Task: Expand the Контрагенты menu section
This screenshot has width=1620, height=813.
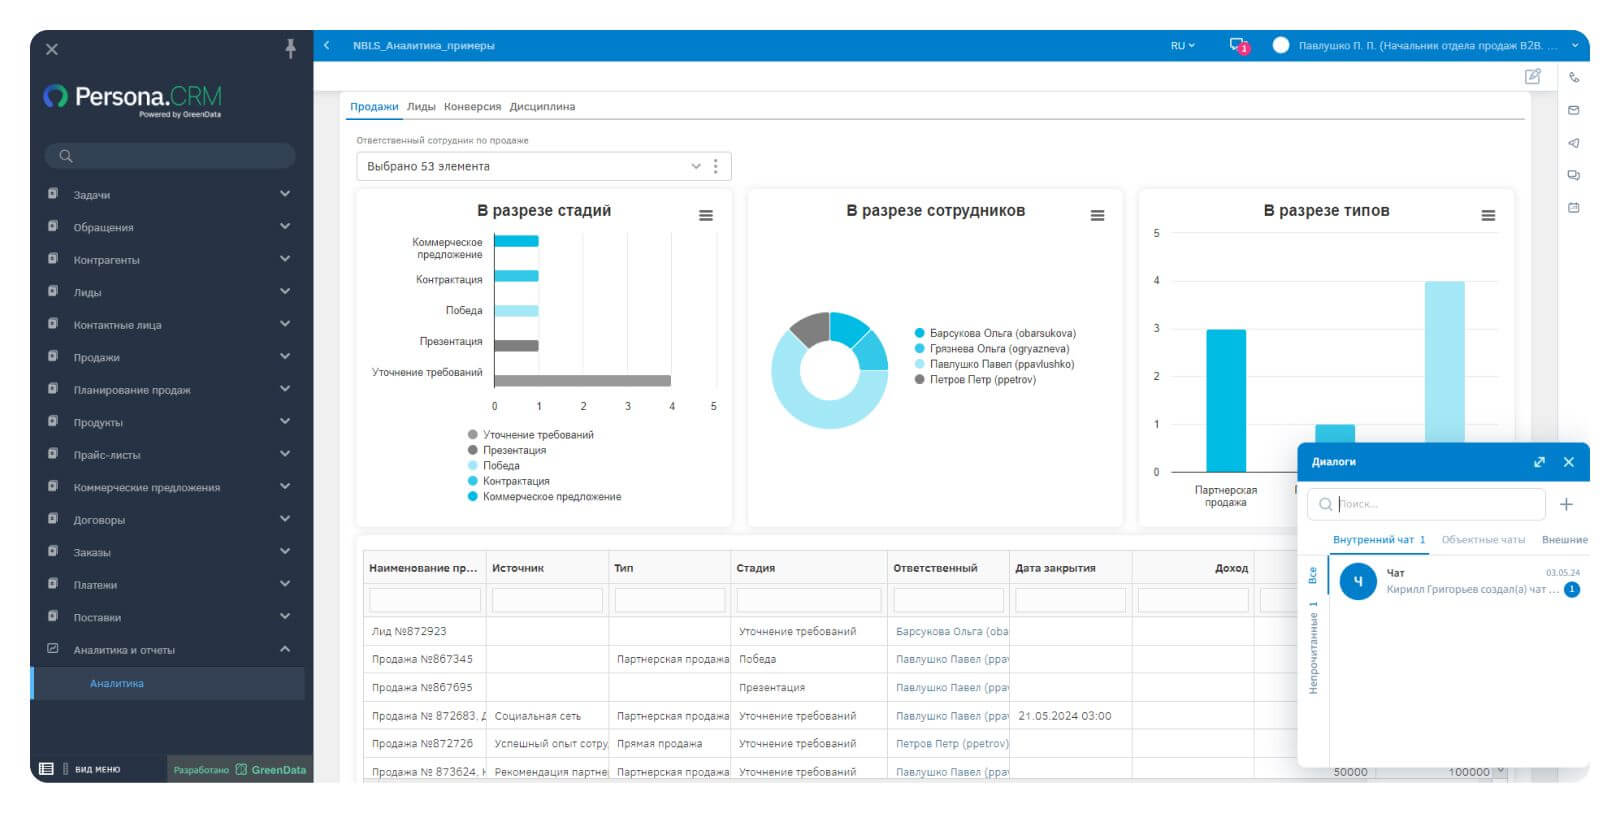Action: tap(285, 259)
